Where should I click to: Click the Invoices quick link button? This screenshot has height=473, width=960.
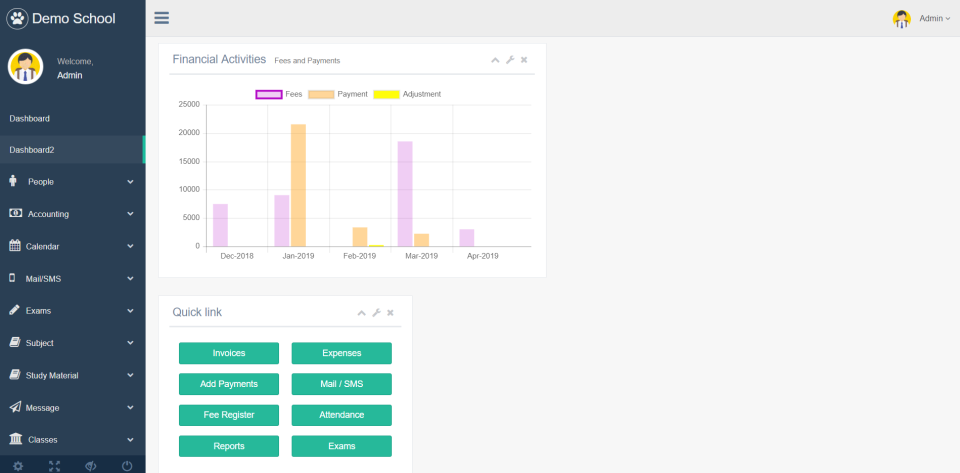click(x=229, y=353)
